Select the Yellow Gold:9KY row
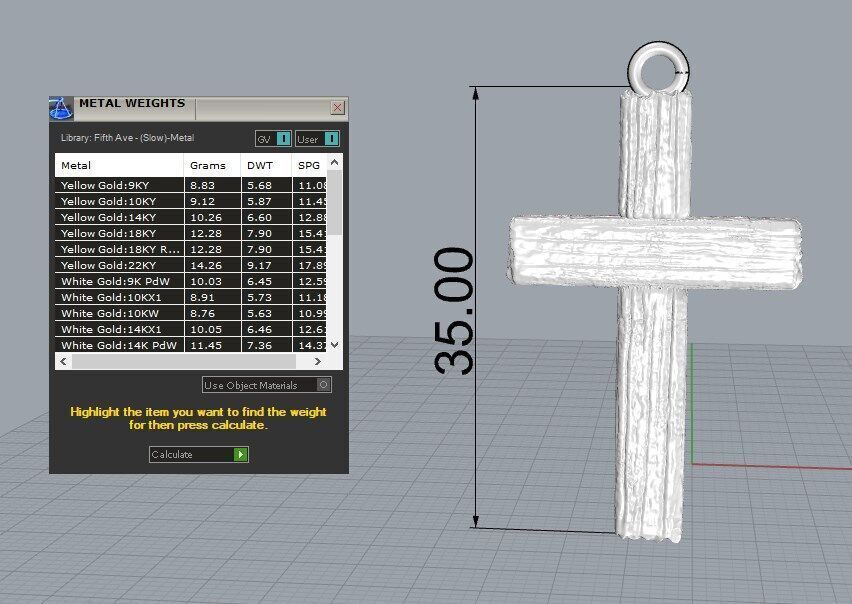This screenshot has width=852, height=604. click(191, 185)
